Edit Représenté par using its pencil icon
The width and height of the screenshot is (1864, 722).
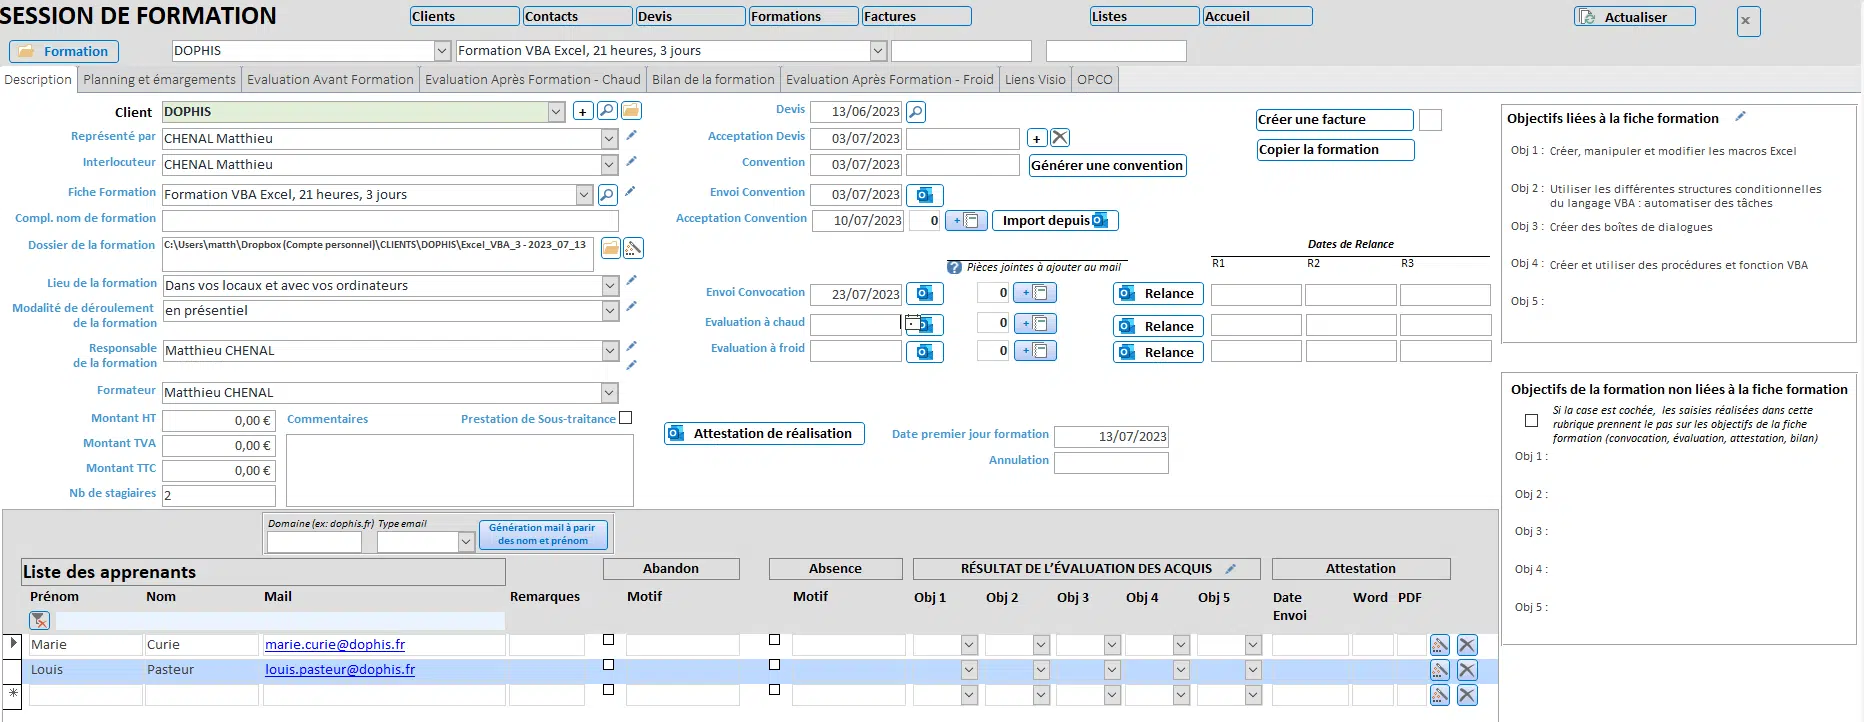tap(631, 136)
